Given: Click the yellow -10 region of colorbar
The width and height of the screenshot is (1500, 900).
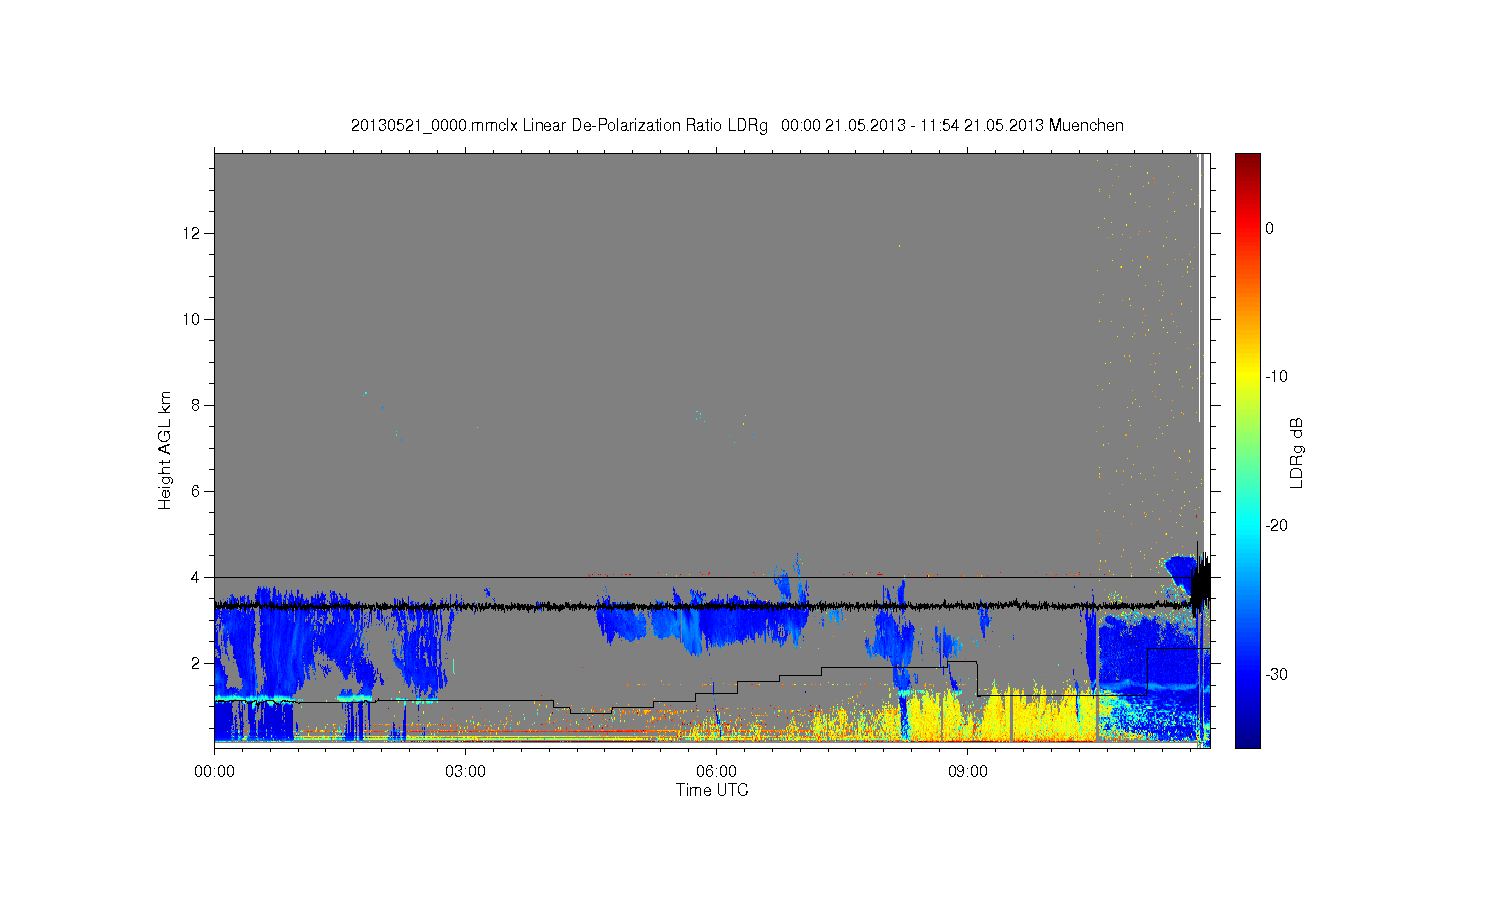Looking at the screenshot, I should coord(1248,377).
